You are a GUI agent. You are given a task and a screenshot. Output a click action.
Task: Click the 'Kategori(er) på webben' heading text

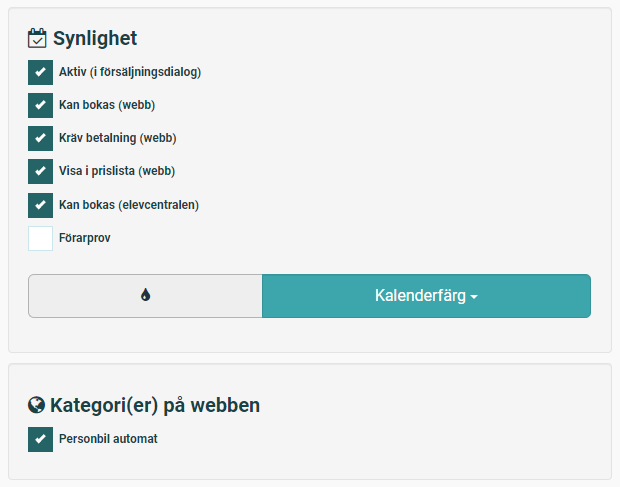155,405
